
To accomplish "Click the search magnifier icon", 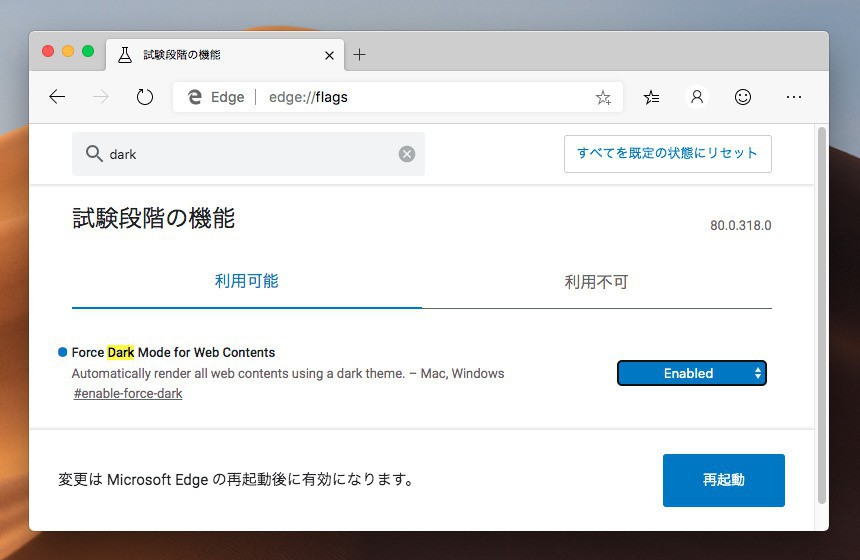I will (94, 154).
